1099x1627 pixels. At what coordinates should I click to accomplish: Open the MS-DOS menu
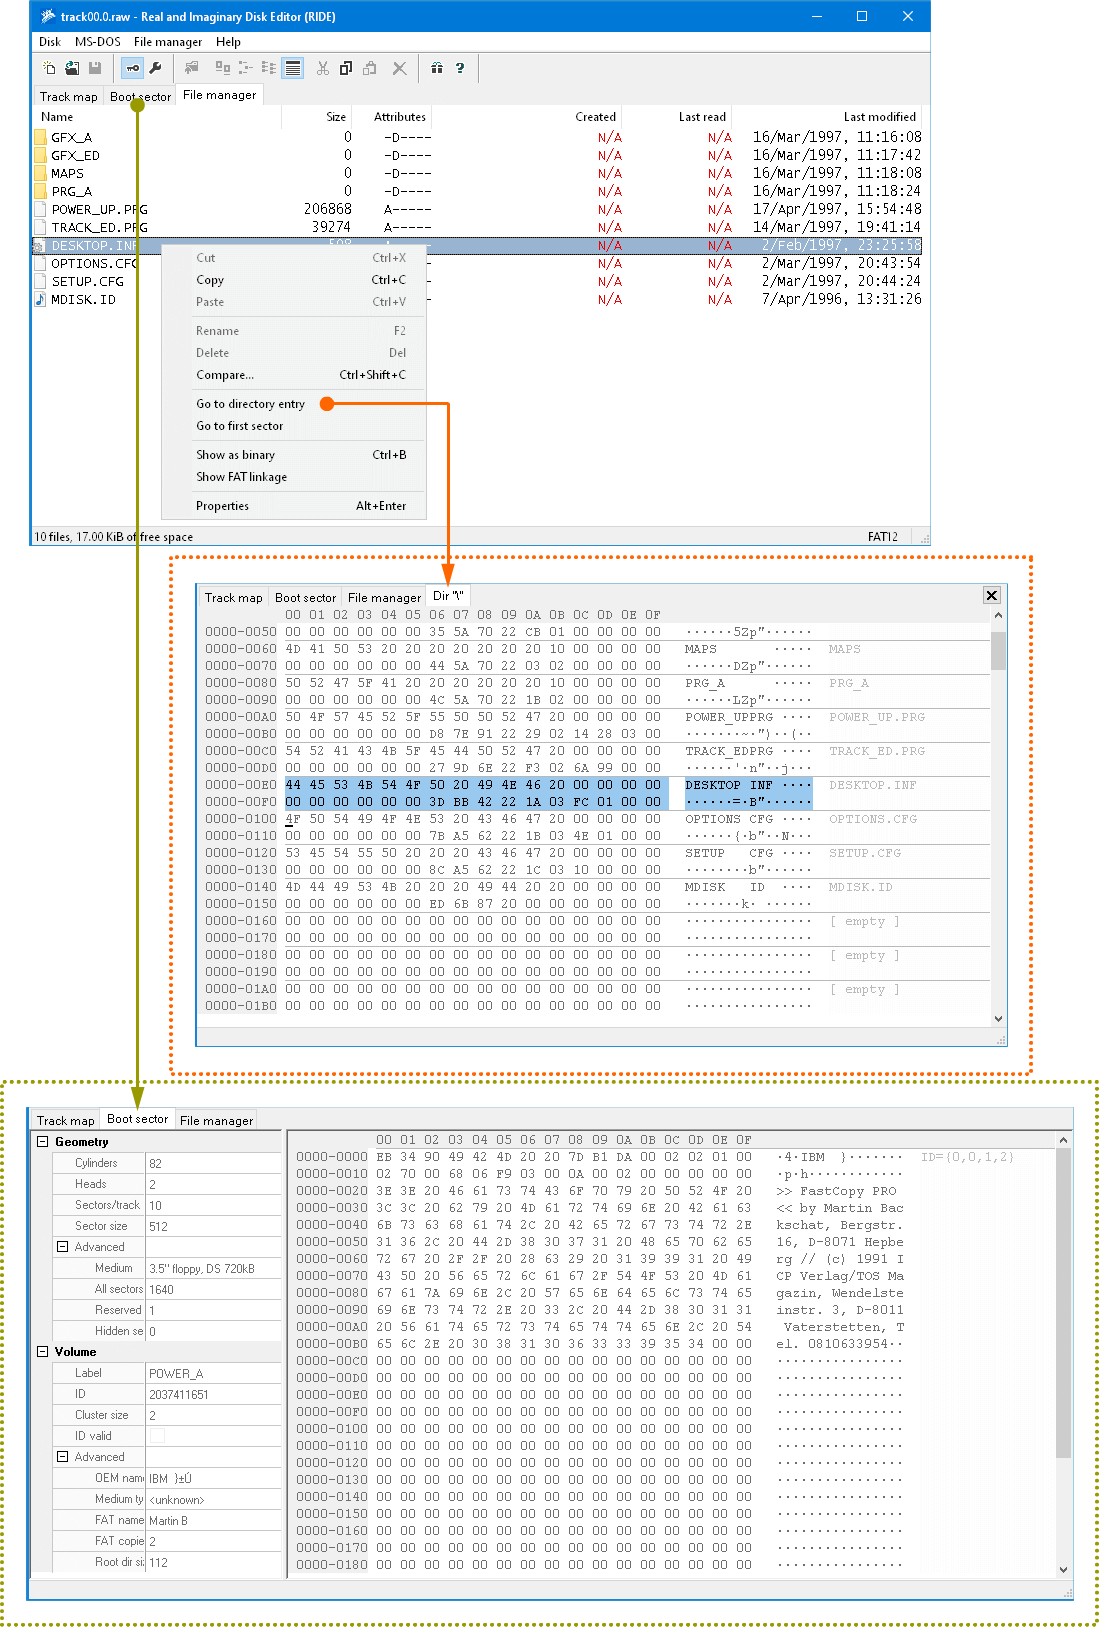tap(98, 42)
